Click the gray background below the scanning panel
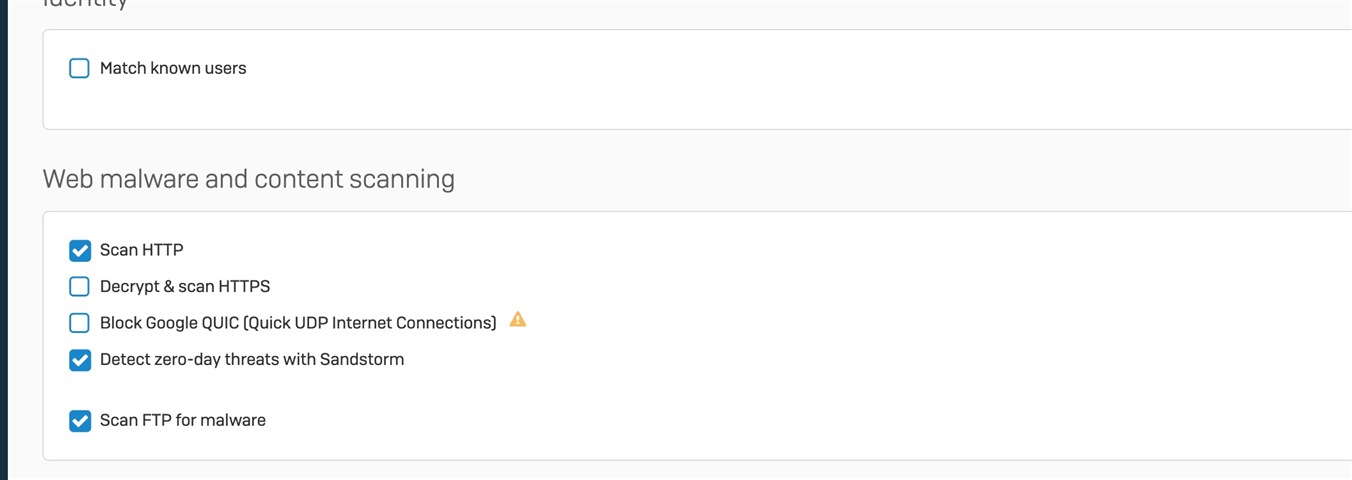1352x480 pixels. pyautogui.click(x=700, y=471)
